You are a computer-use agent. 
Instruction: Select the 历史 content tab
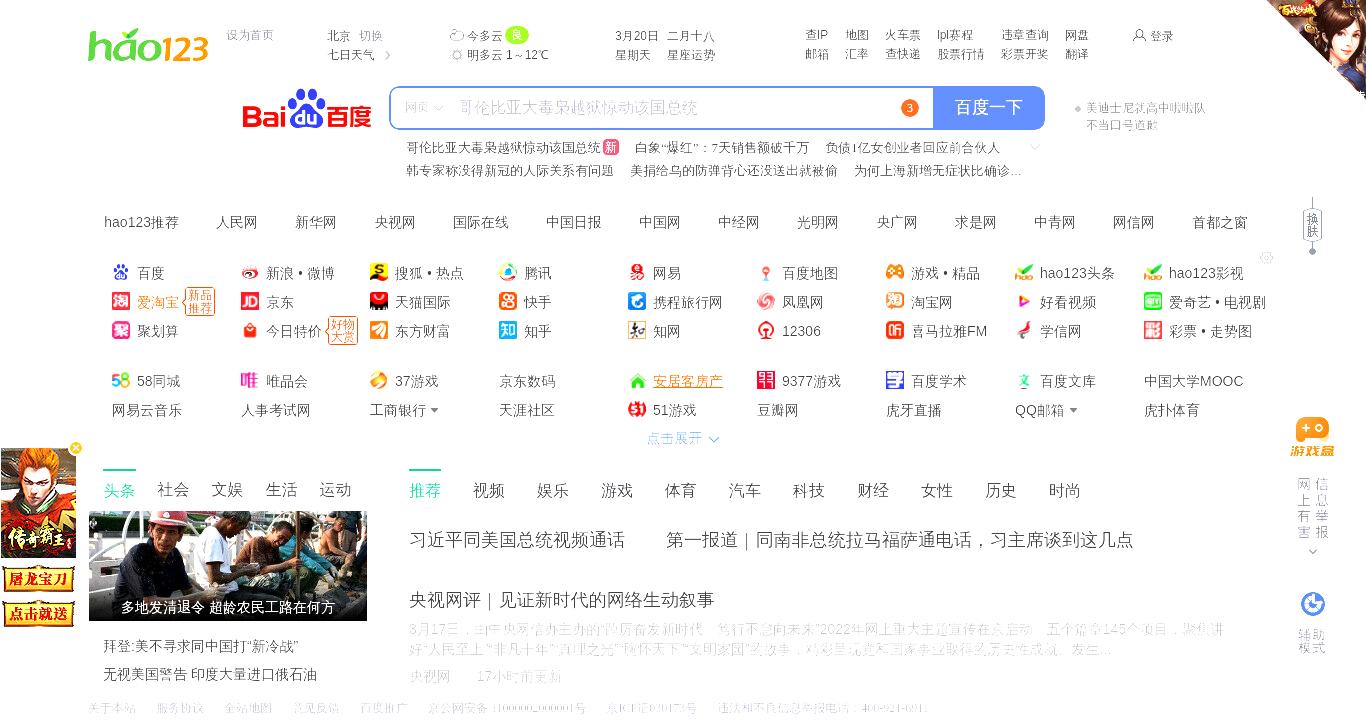coord(1001,491)
